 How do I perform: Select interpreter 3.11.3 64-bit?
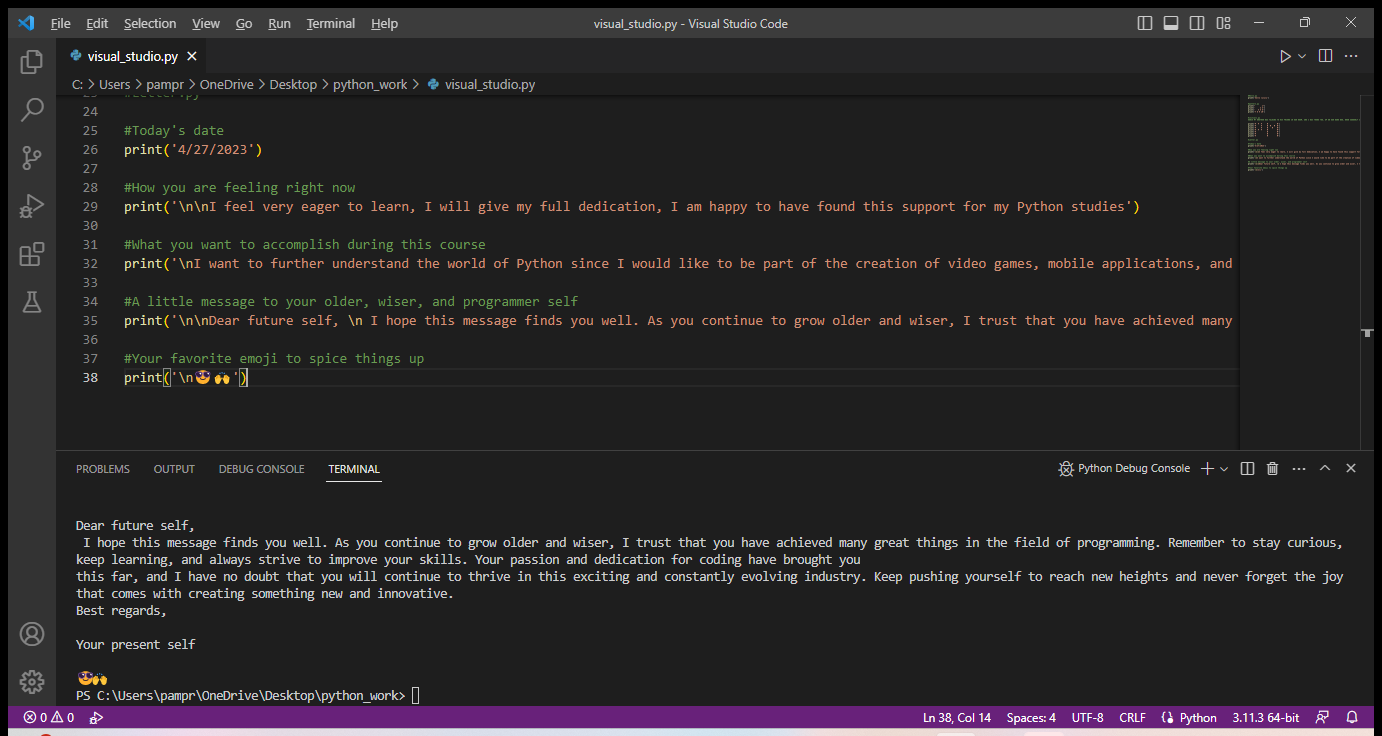(1265, 717)
